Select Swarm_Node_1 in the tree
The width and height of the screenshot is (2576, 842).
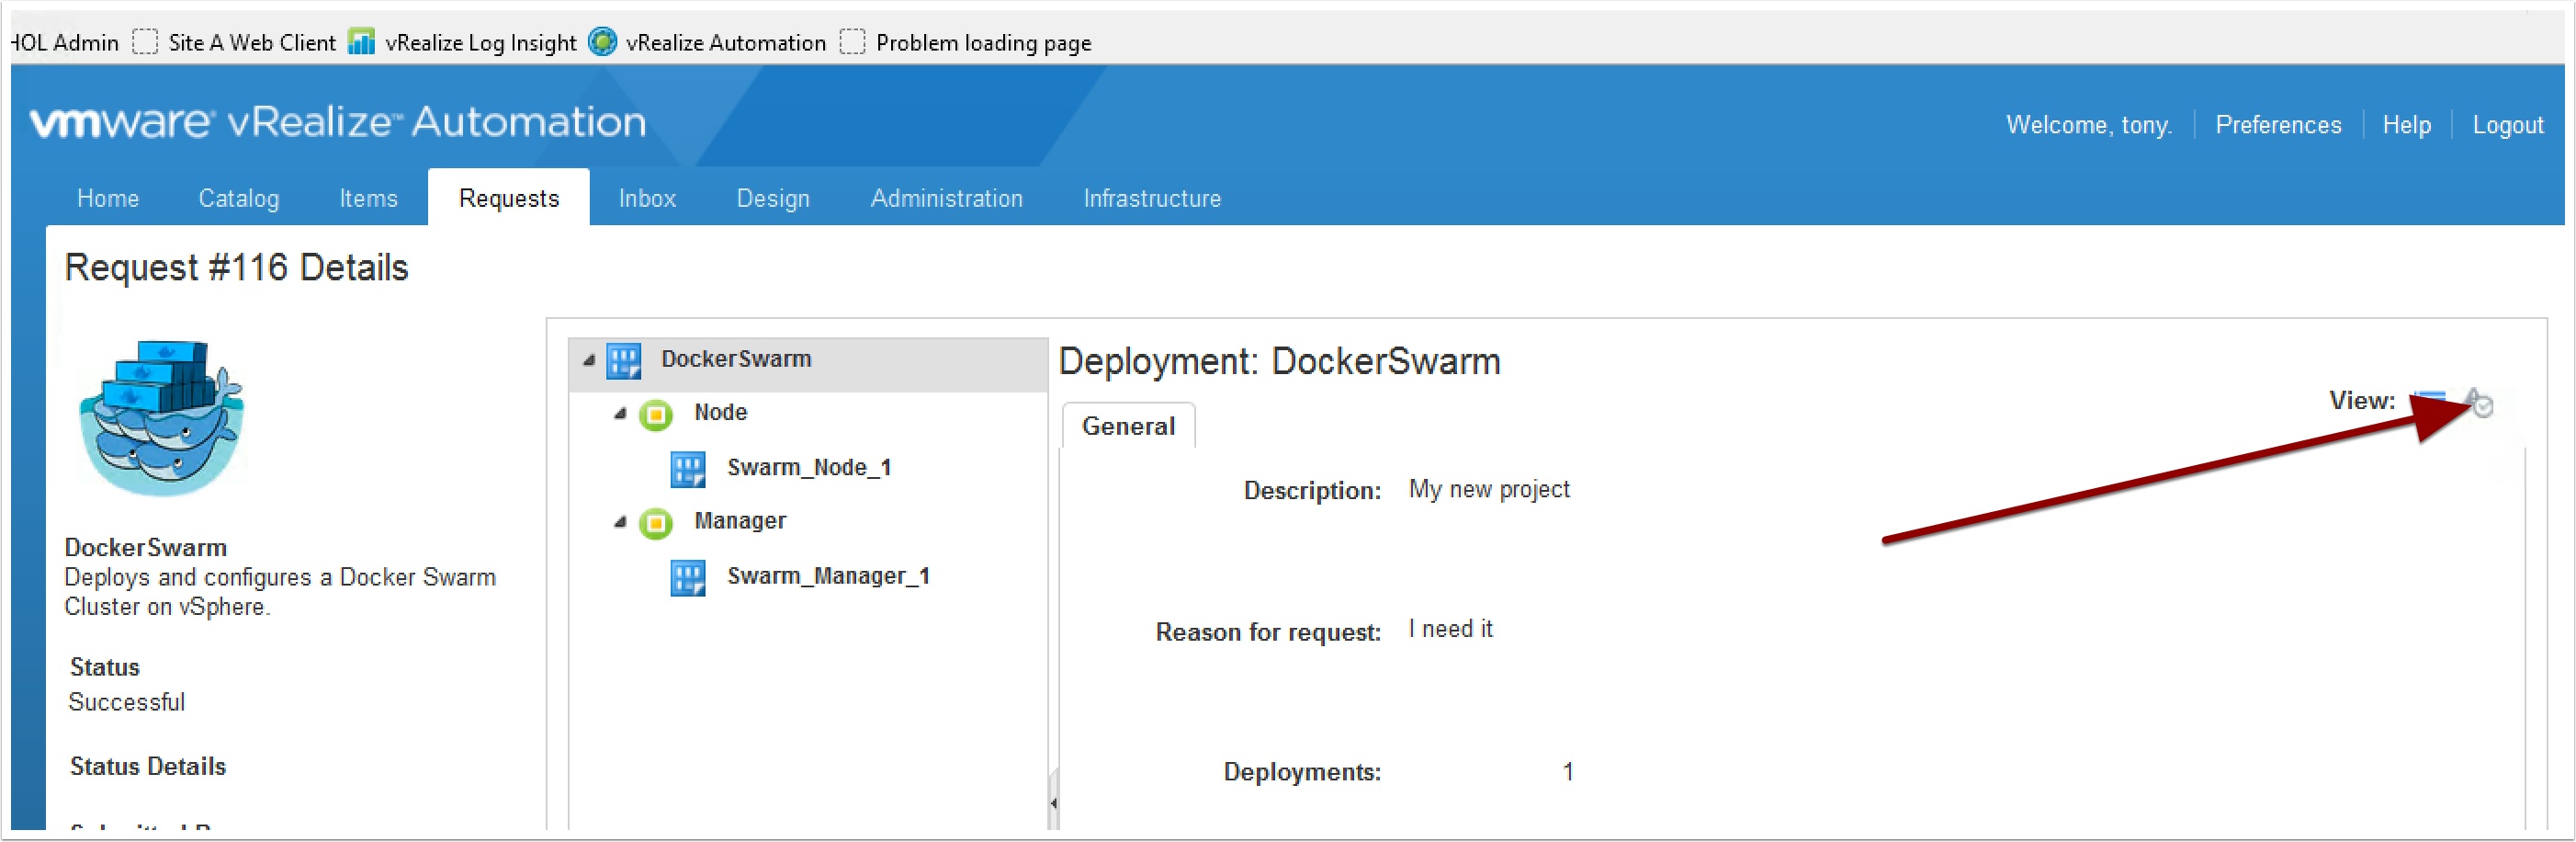click(808, 467)
